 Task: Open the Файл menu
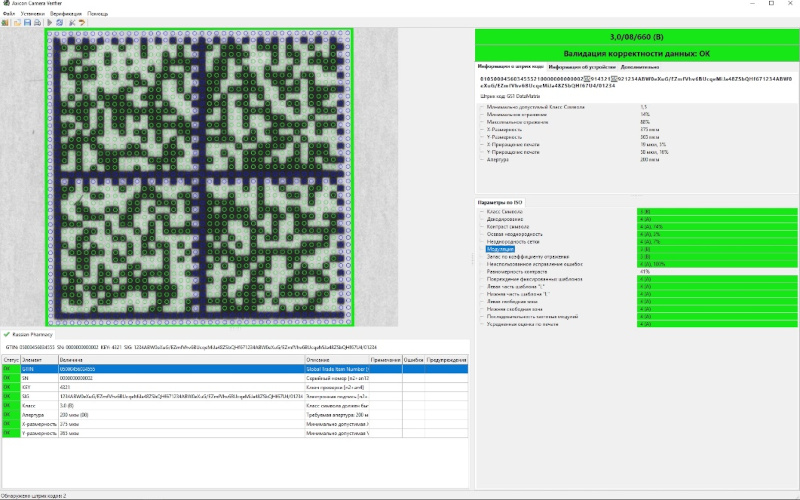pyautogui.click(x=8, y=13)
